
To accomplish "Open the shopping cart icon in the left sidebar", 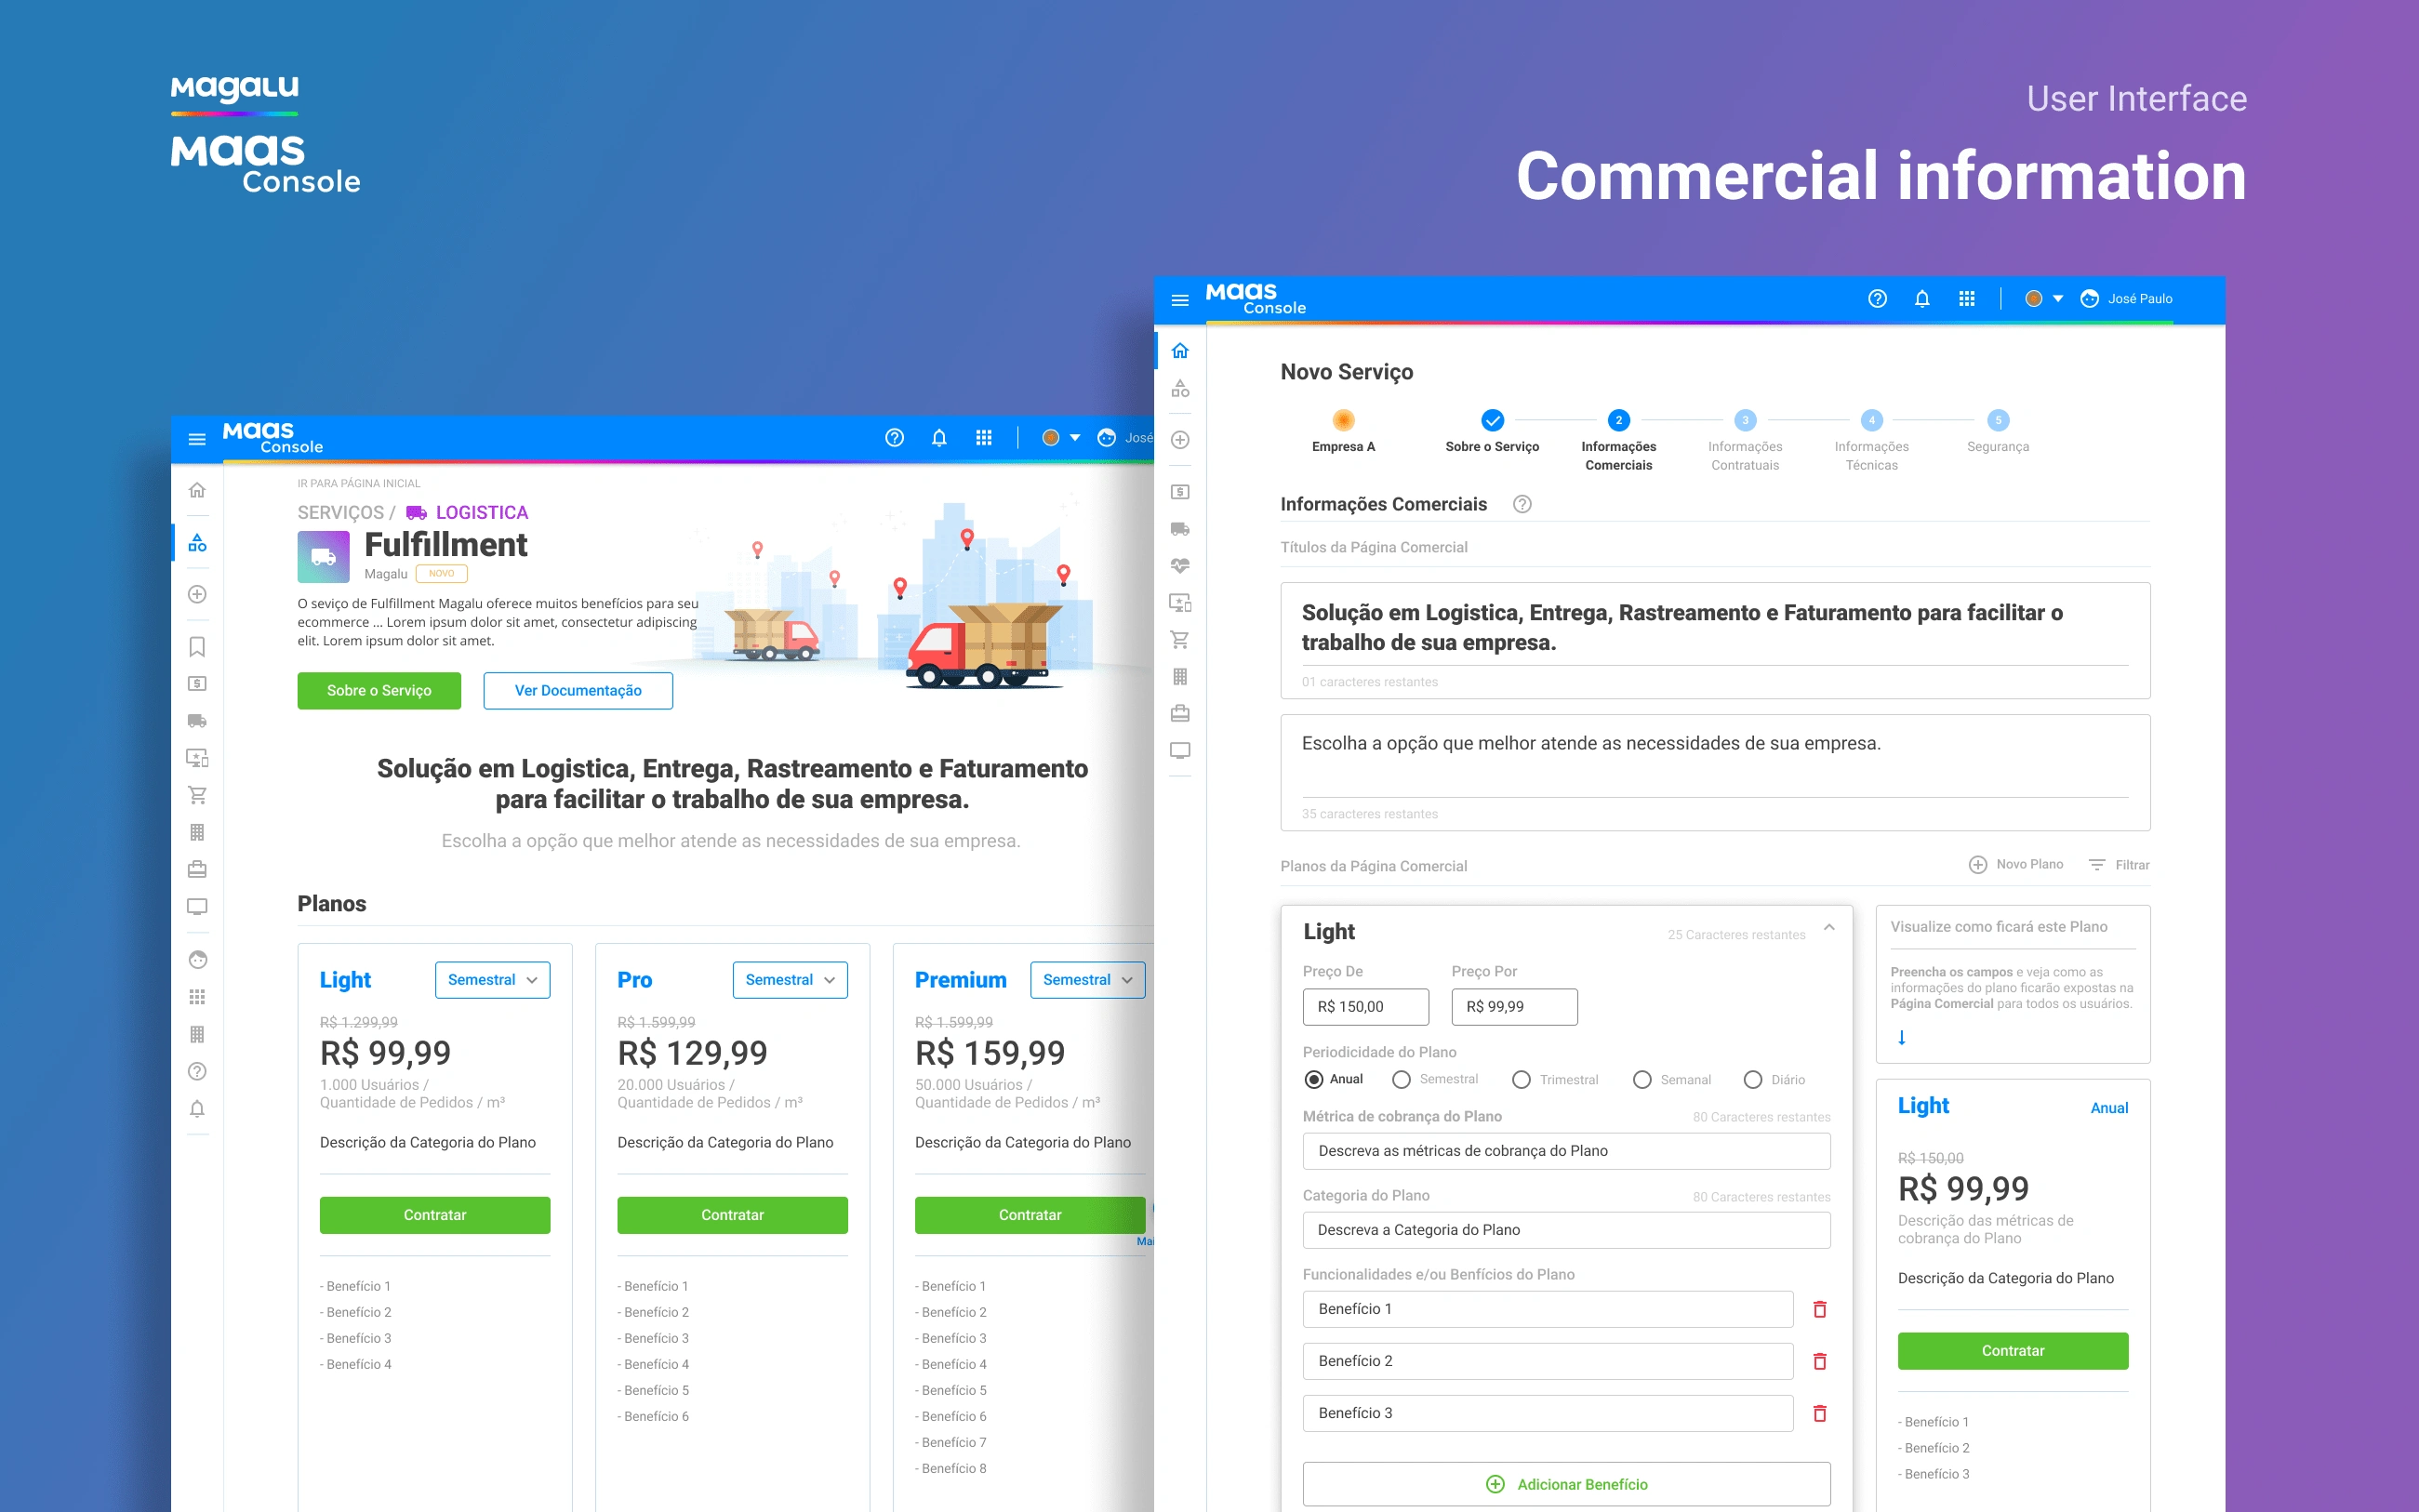I will pyautogui.click(x=197, y=795).
